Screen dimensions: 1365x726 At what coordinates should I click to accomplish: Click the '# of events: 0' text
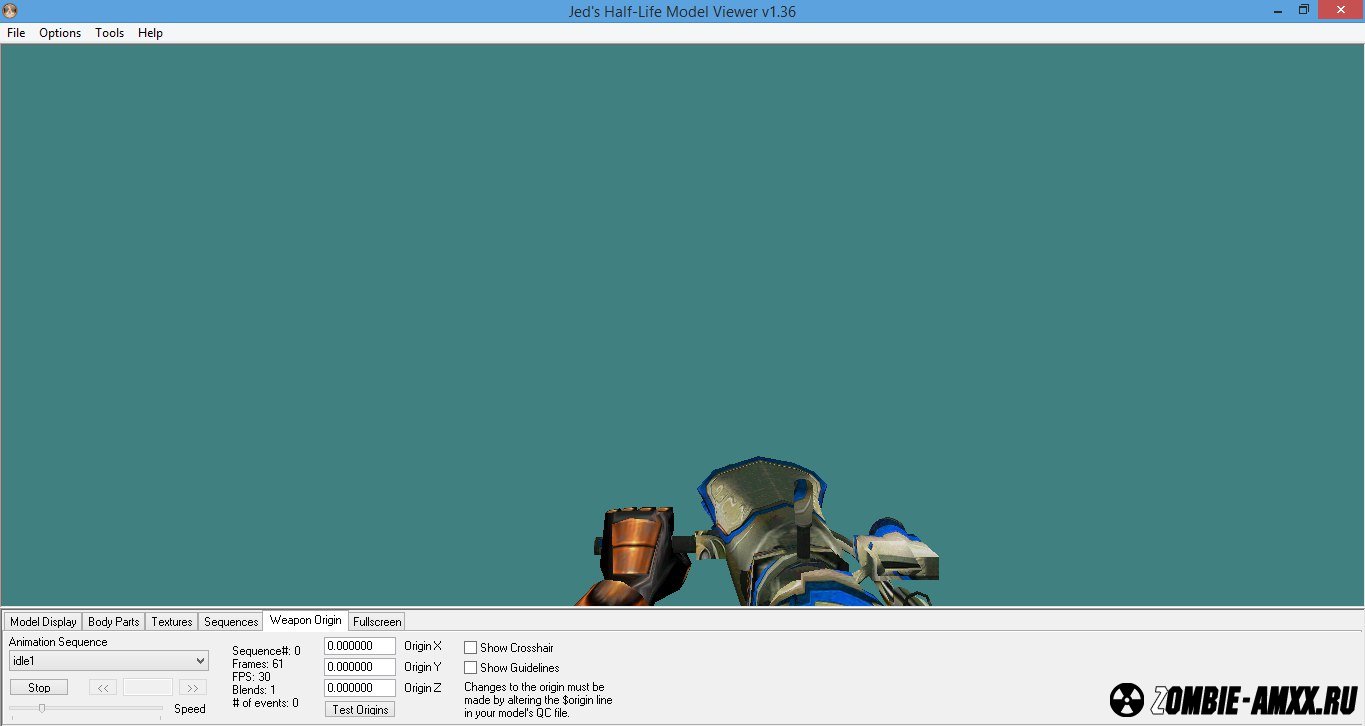265,703
